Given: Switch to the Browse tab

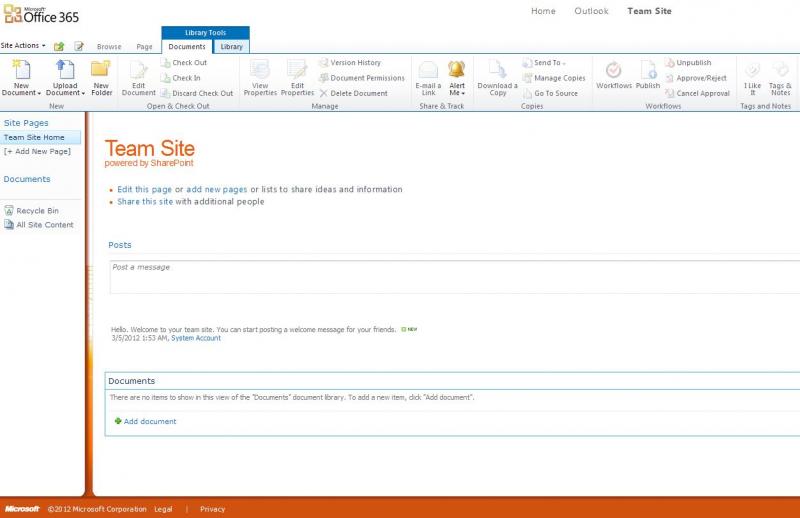Looking at the screenshot, I should pos(109,46).
